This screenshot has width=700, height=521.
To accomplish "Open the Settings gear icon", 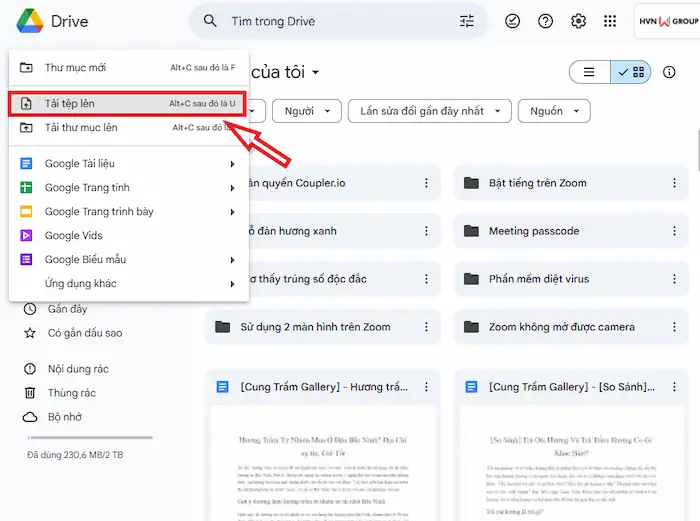I will 578,21.
